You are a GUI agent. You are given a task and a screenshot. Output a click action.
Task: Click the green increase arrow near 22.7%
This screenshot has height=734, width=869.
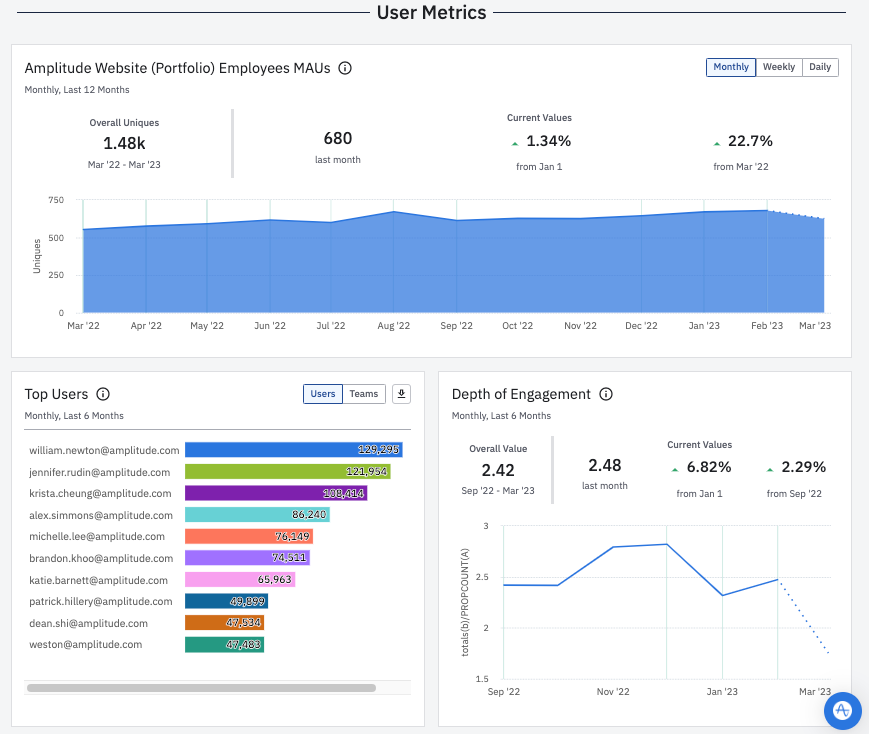714,142
